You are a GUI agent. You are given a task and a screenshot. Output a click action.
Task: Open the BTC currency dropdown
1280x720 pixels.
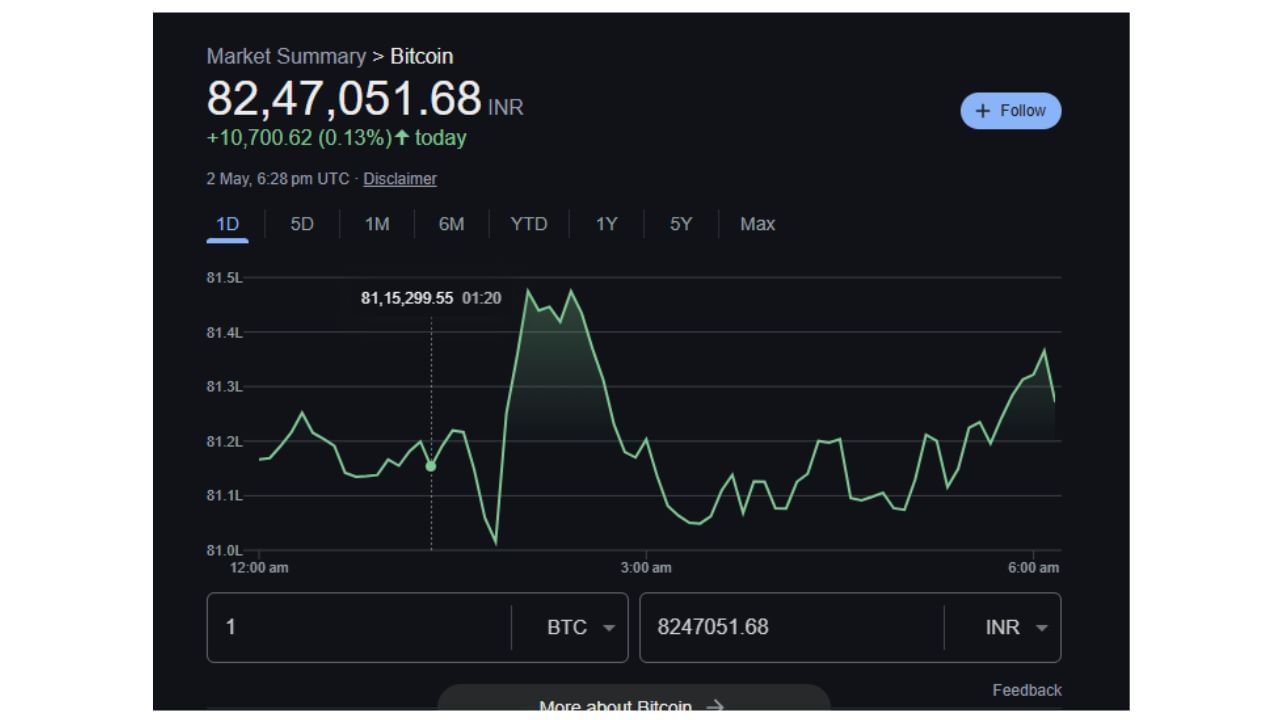click(x=580, y=628)
